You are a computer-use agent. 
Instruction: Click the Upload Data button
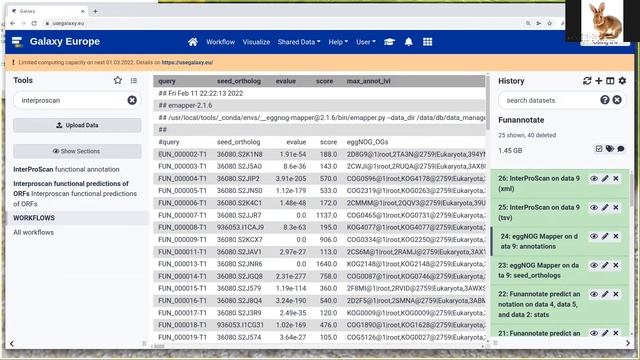tap(77, 125)
